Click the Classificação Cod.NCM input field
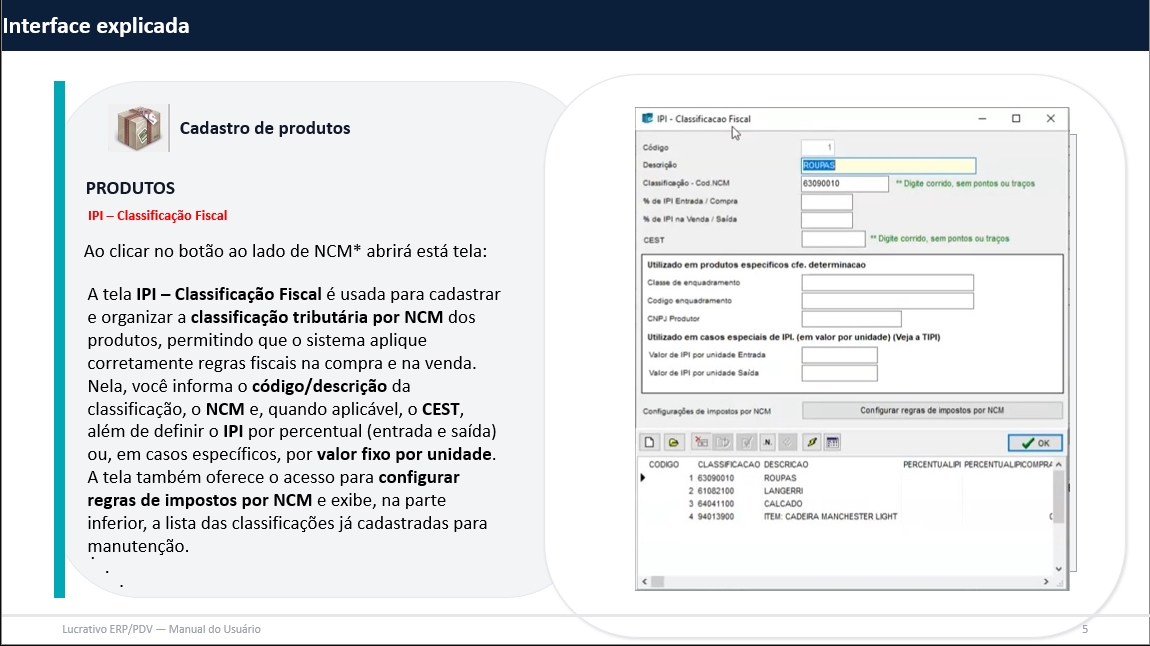This screenshot has width=1150, height=646. pyautogui.click(x=844, y=184)
